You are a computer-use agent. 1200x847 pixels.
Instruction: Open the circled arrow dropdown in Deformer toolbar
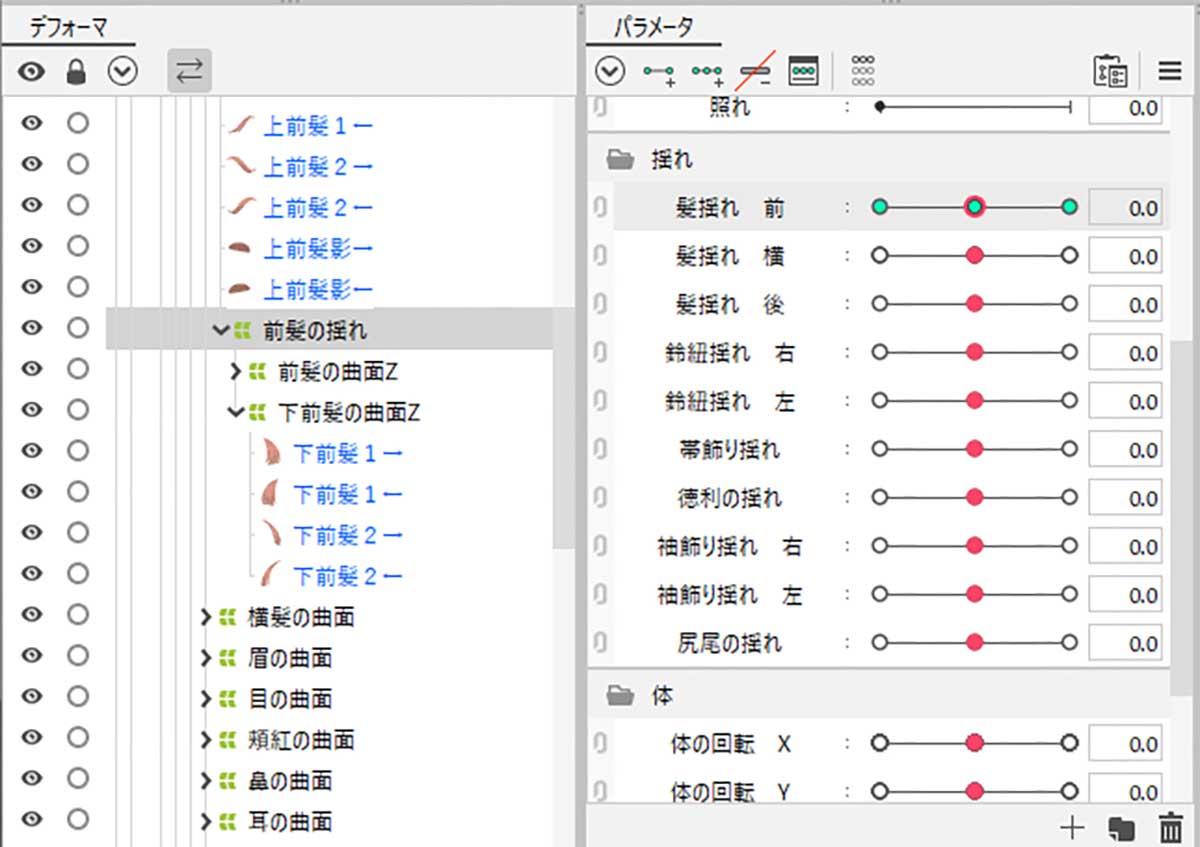click(122, 71)
